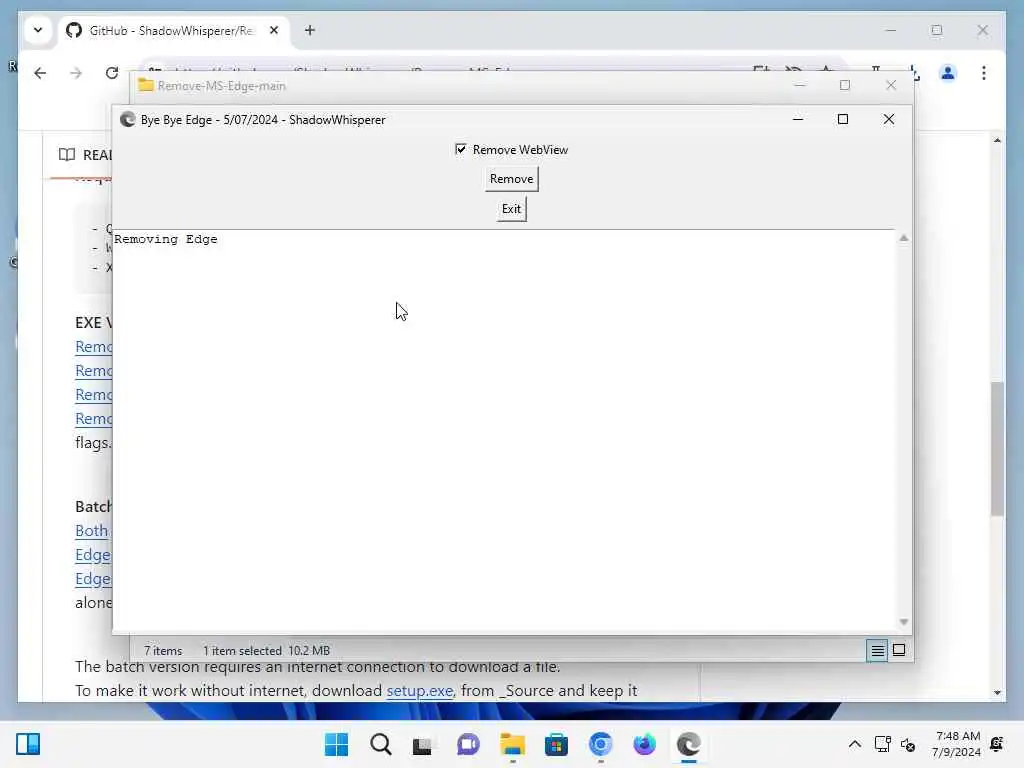Open the setup.exe link on GitHub page
The image size is (1024, 768).
tap(419, 691)
